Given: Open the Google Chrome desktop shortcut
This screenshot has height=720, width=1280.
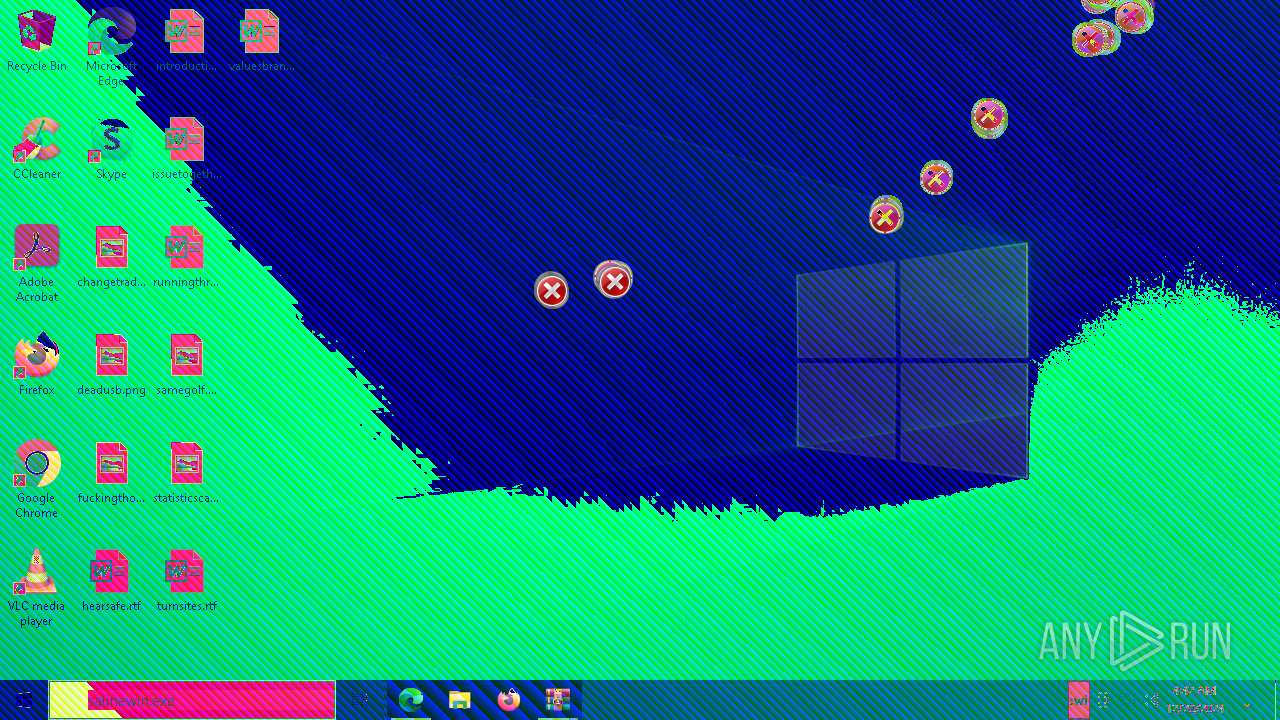Looking at the screenshot, I should click(37, 480).
